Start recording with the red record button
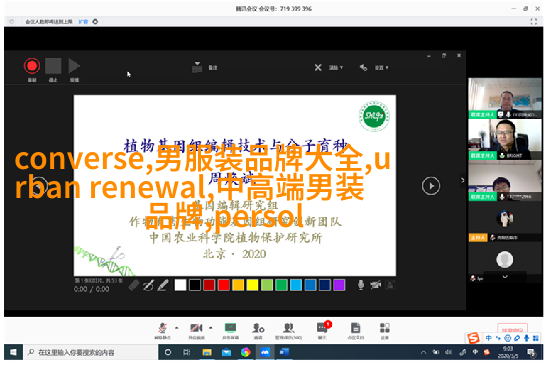This screenshot has width=550, height=367. 32,66
